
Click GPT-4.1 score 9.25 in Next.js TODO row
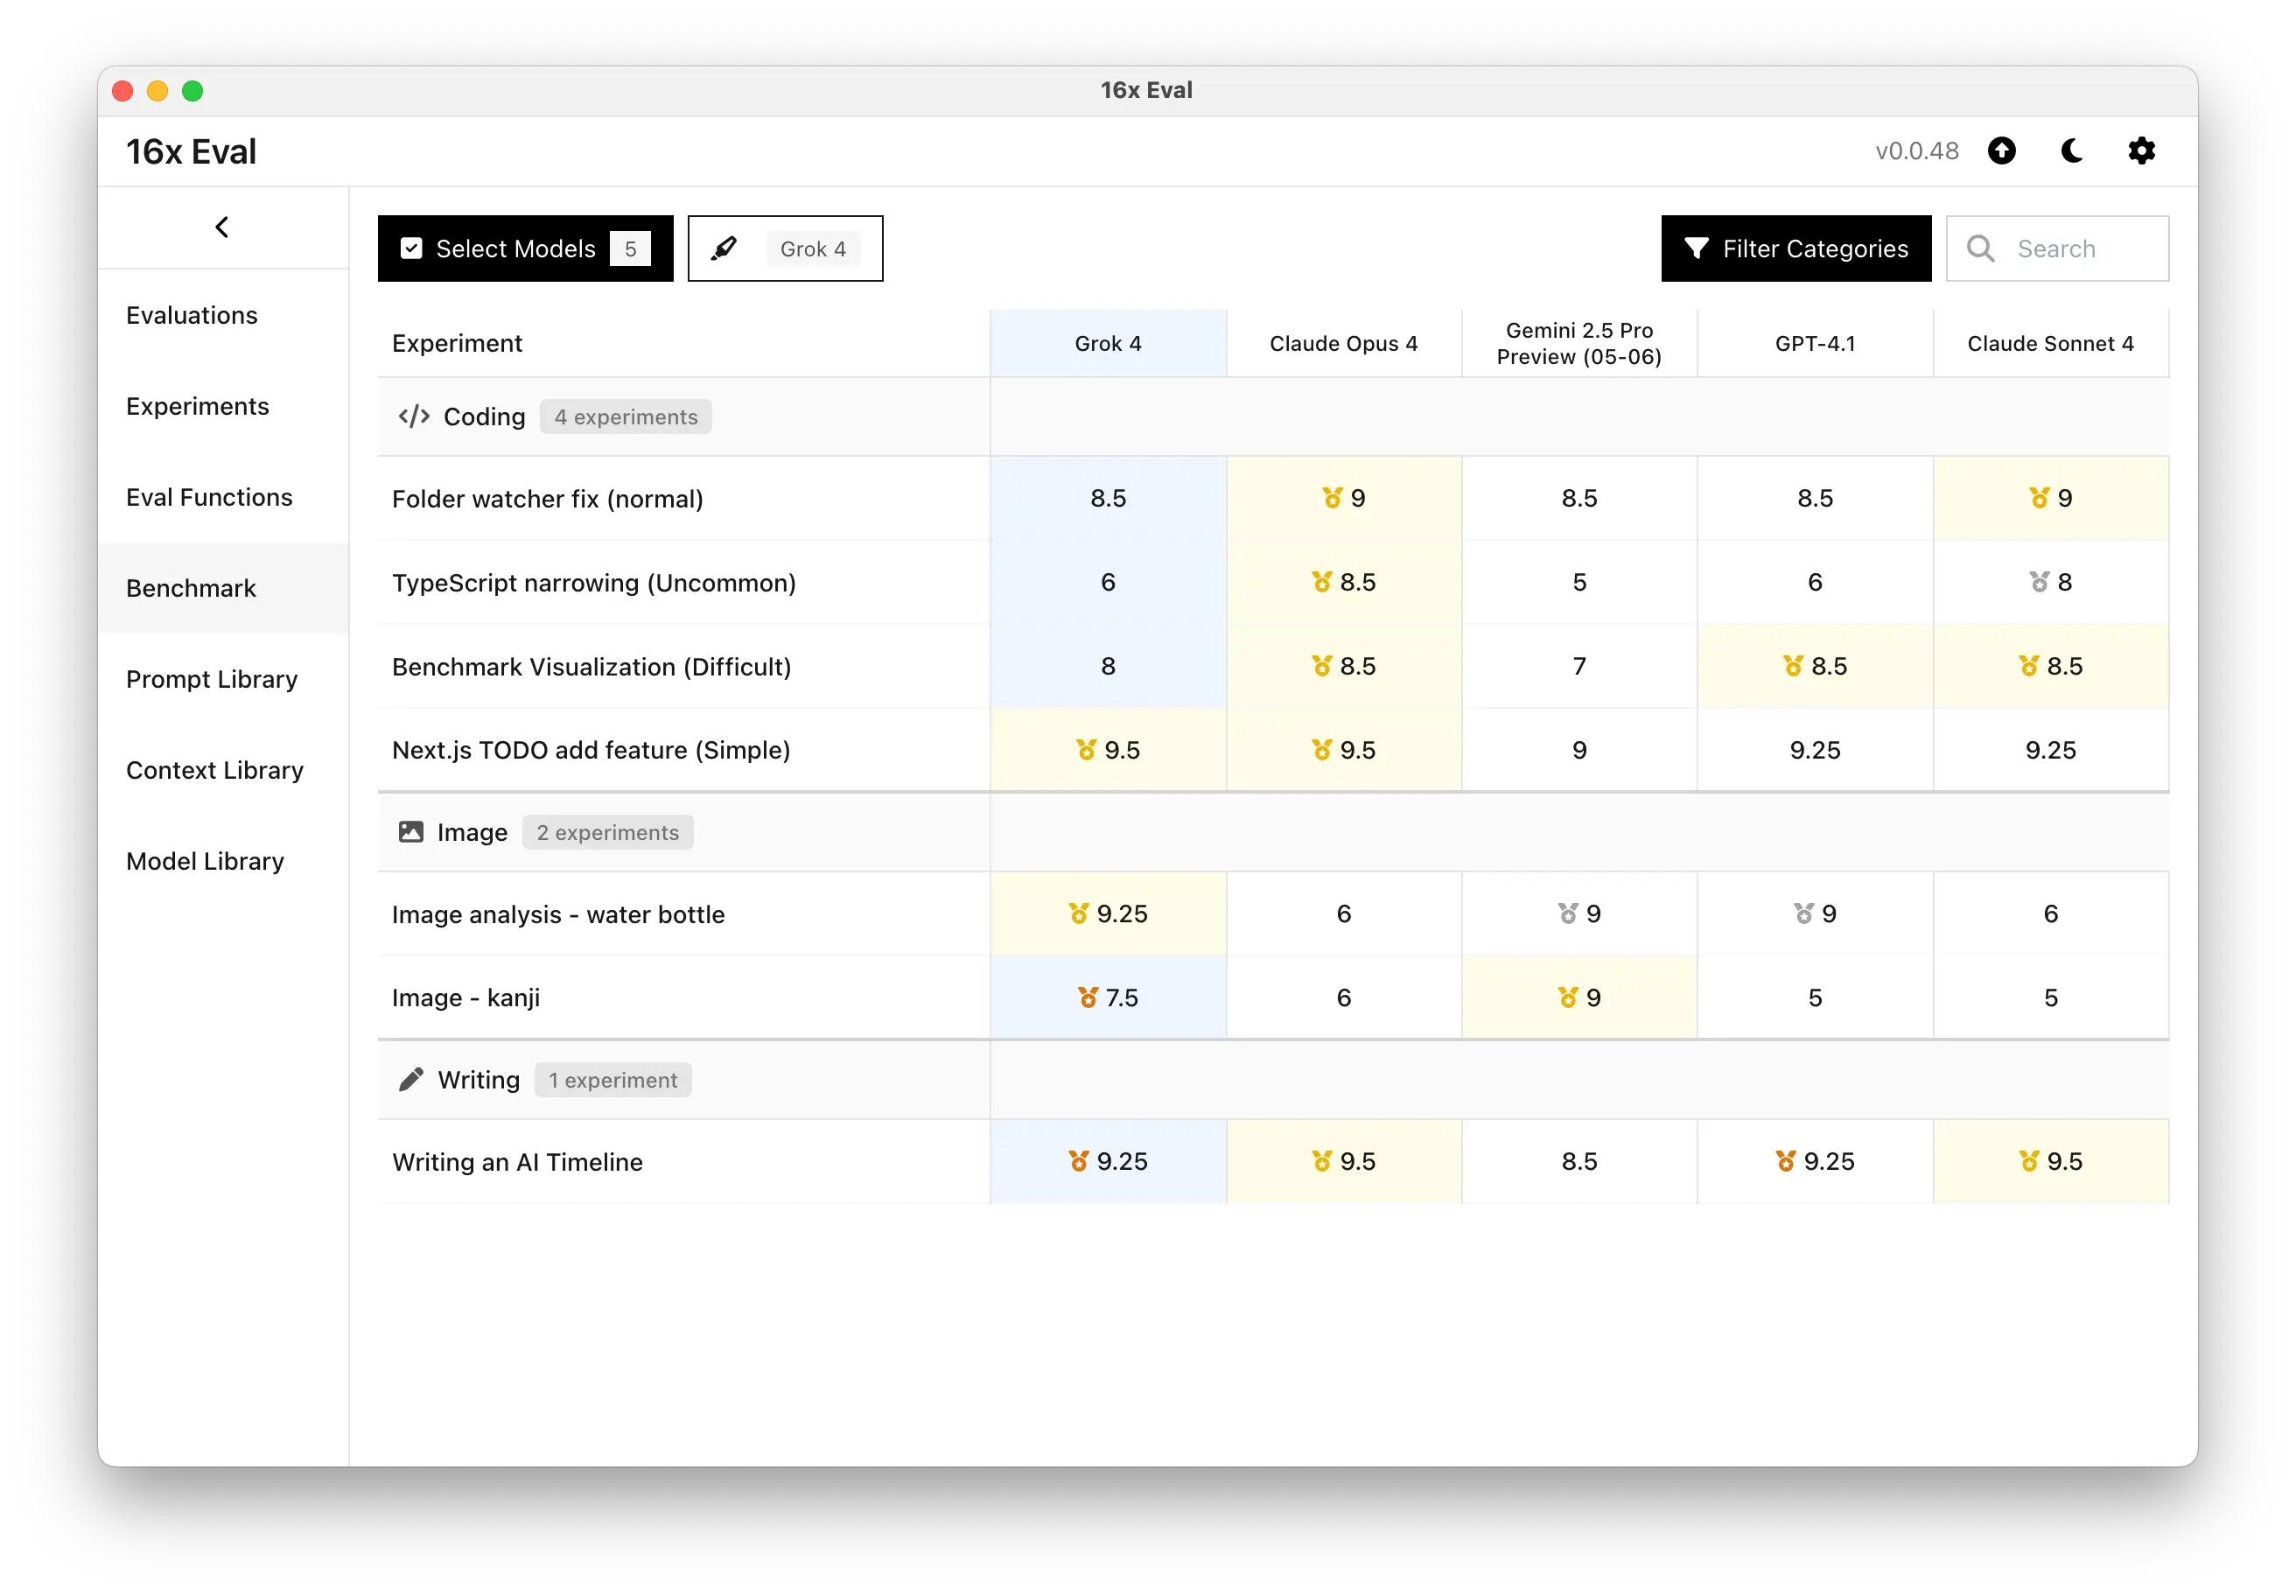1815,750
